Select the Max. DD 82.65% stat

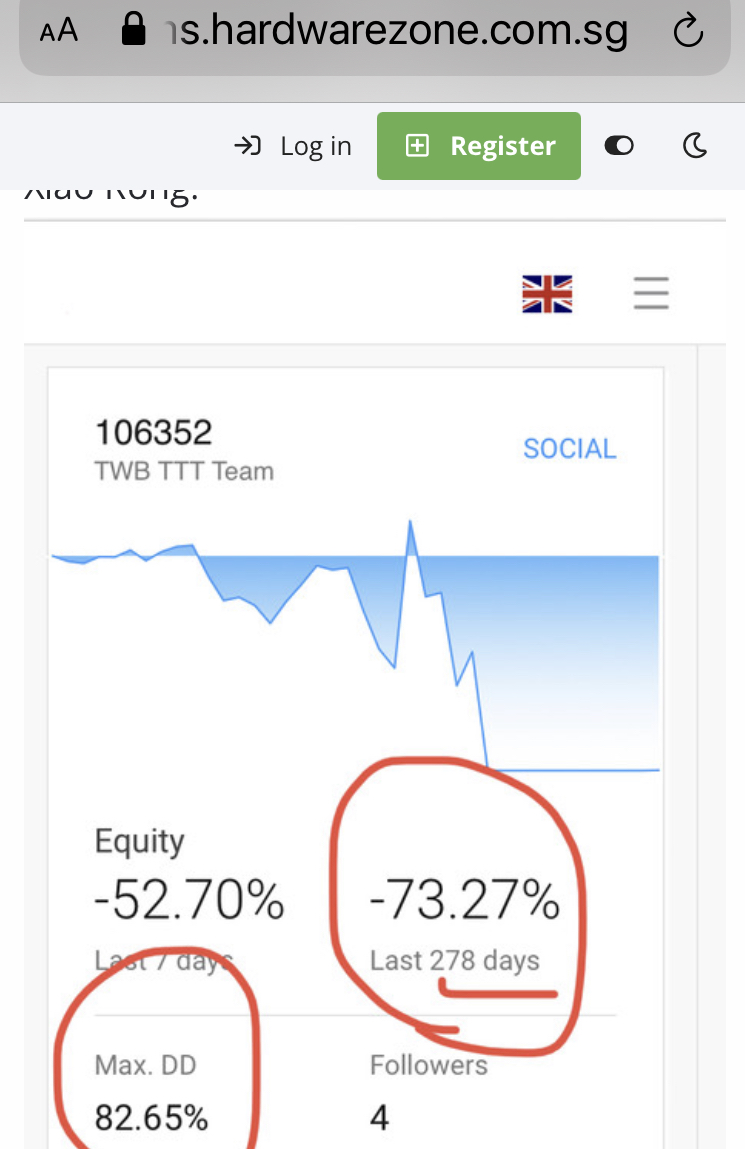click(152, 1092)
